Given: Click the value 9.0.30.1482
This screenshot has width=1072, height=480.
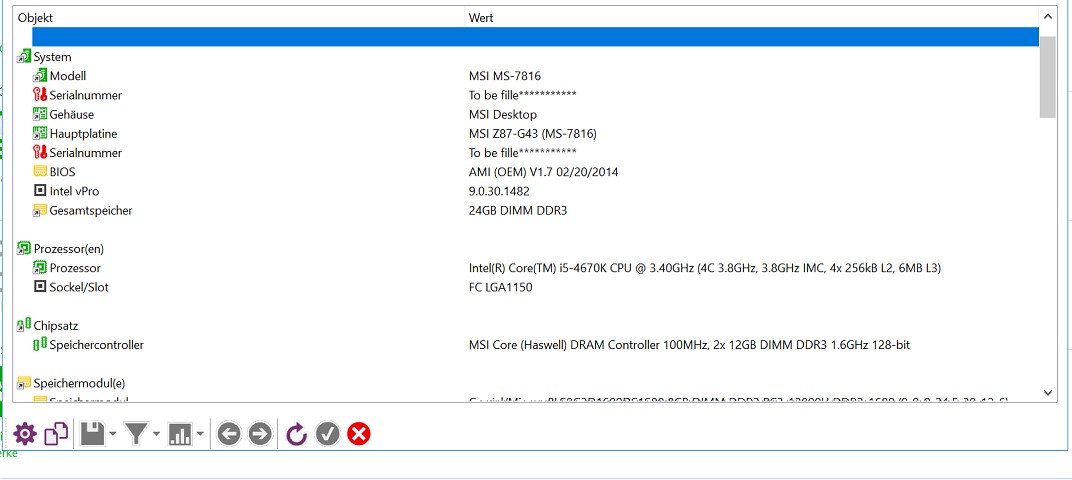Looking at the screenshot, I should click(x=499, y=191).
